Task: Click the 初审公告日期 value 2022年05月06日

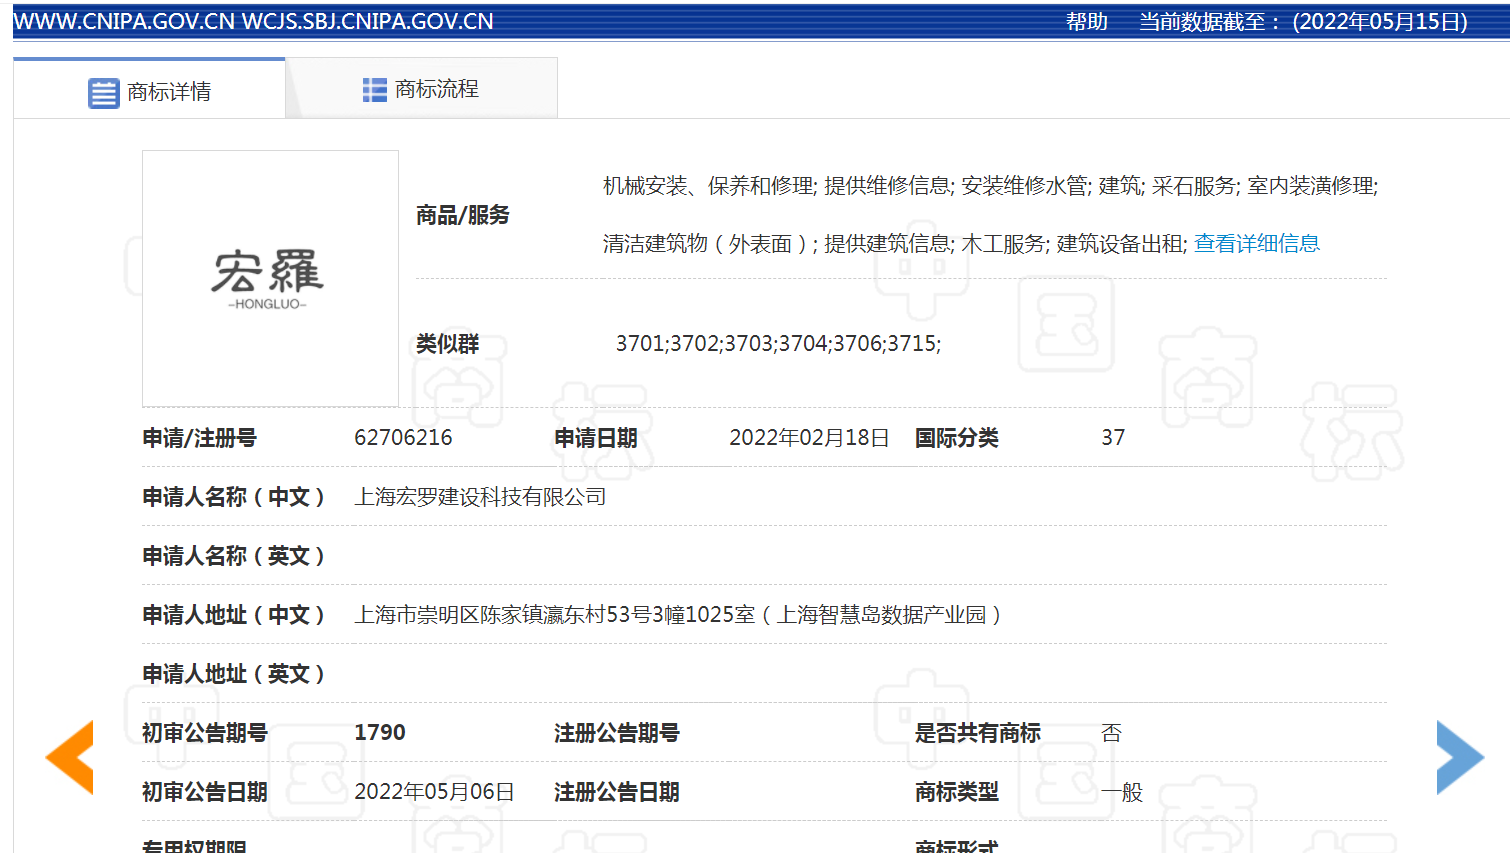Action: (x=434, y=792)
